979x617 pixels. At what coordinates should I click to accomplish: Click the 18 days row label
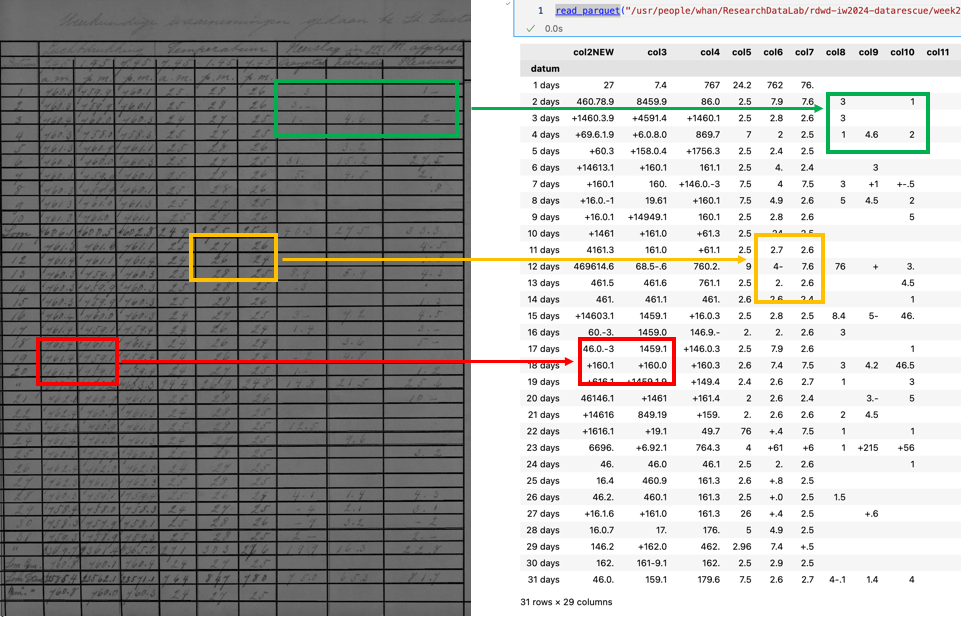pos(543,365)
